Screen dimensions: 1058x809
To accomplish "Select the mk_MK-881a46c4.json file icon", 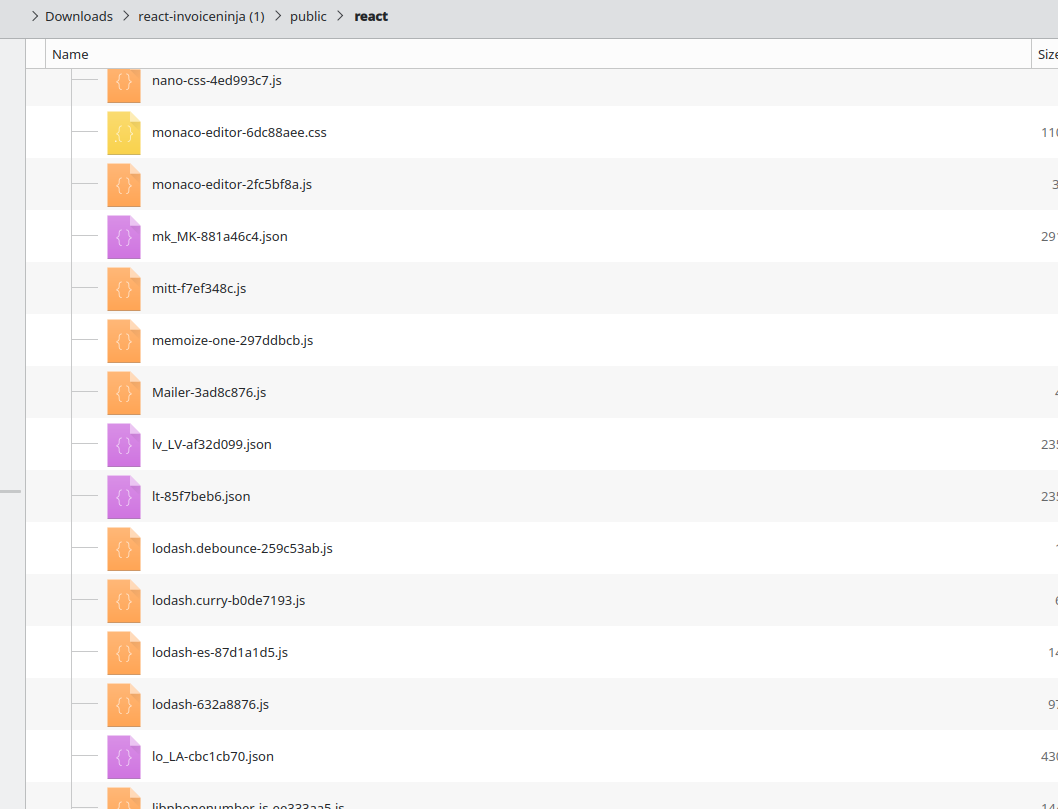I will coord(124,238).
